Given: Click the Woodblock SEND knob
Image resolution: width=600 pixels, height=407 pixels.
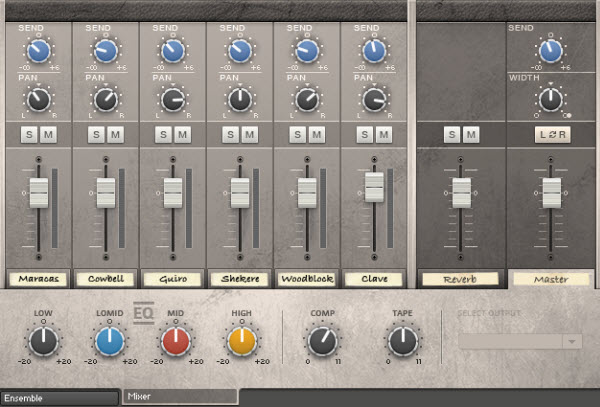Looking at the screenshot, I should 307,51.
